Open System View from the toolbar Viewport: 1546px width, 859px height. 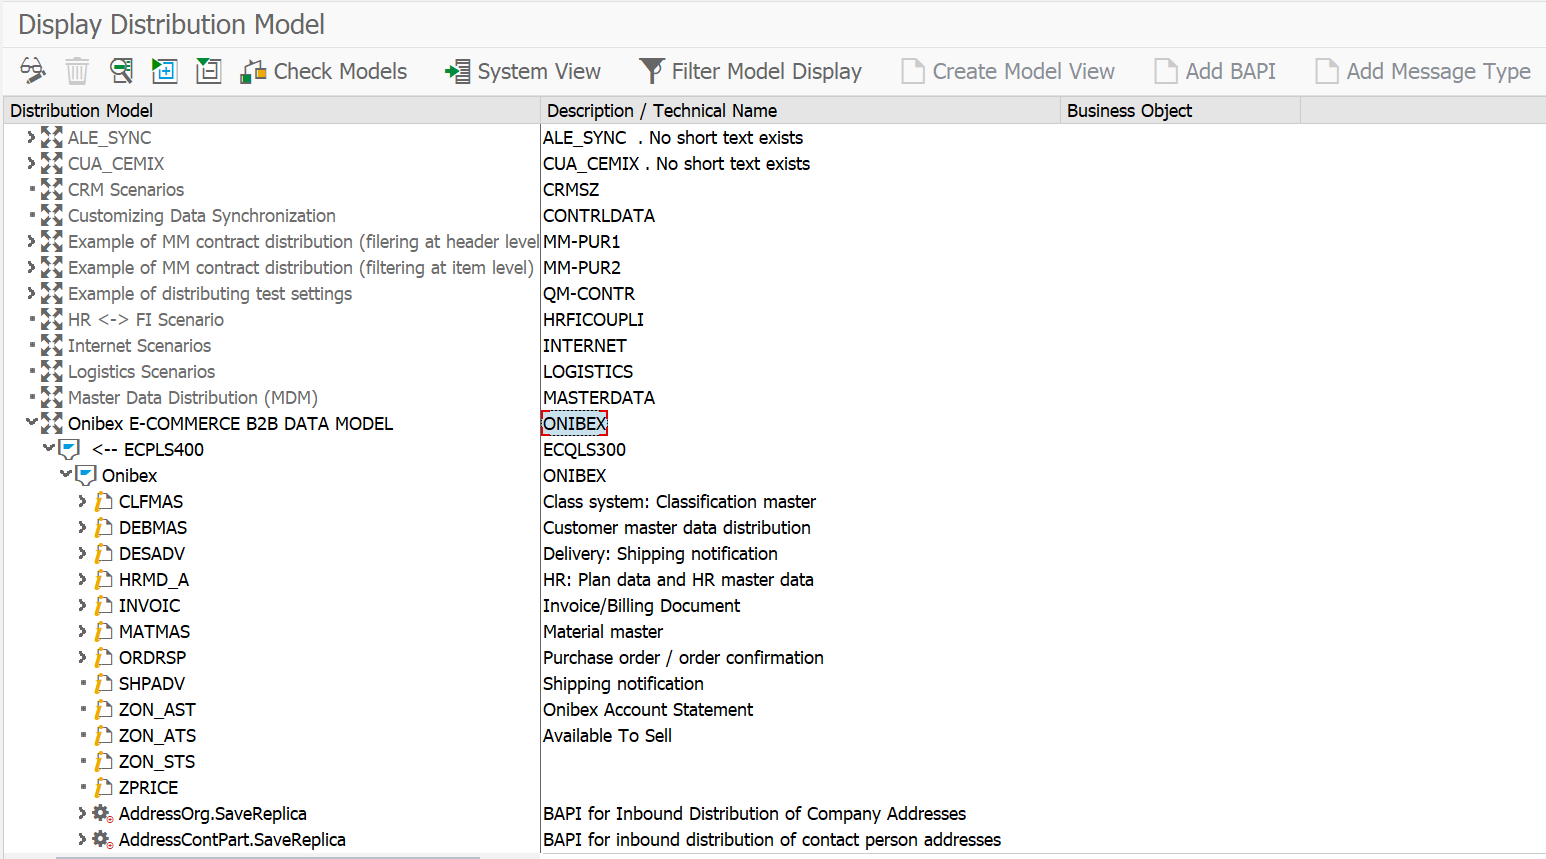pyautogui.click(x=523, y=71)
